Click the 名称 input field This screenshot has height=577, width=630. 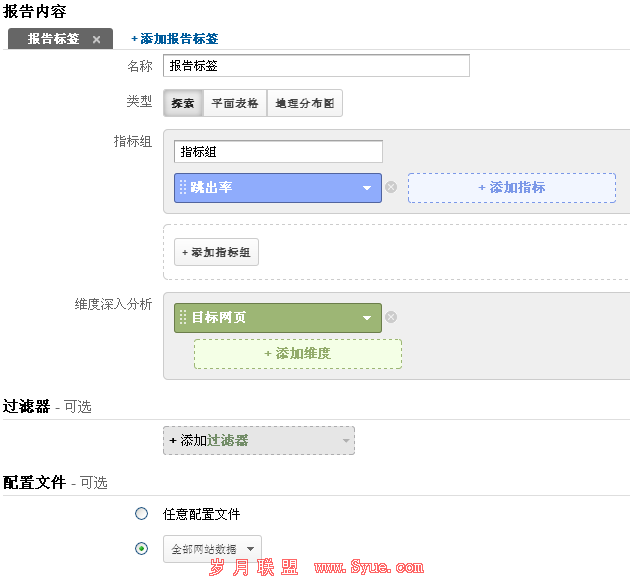click(x=316, y=65)
